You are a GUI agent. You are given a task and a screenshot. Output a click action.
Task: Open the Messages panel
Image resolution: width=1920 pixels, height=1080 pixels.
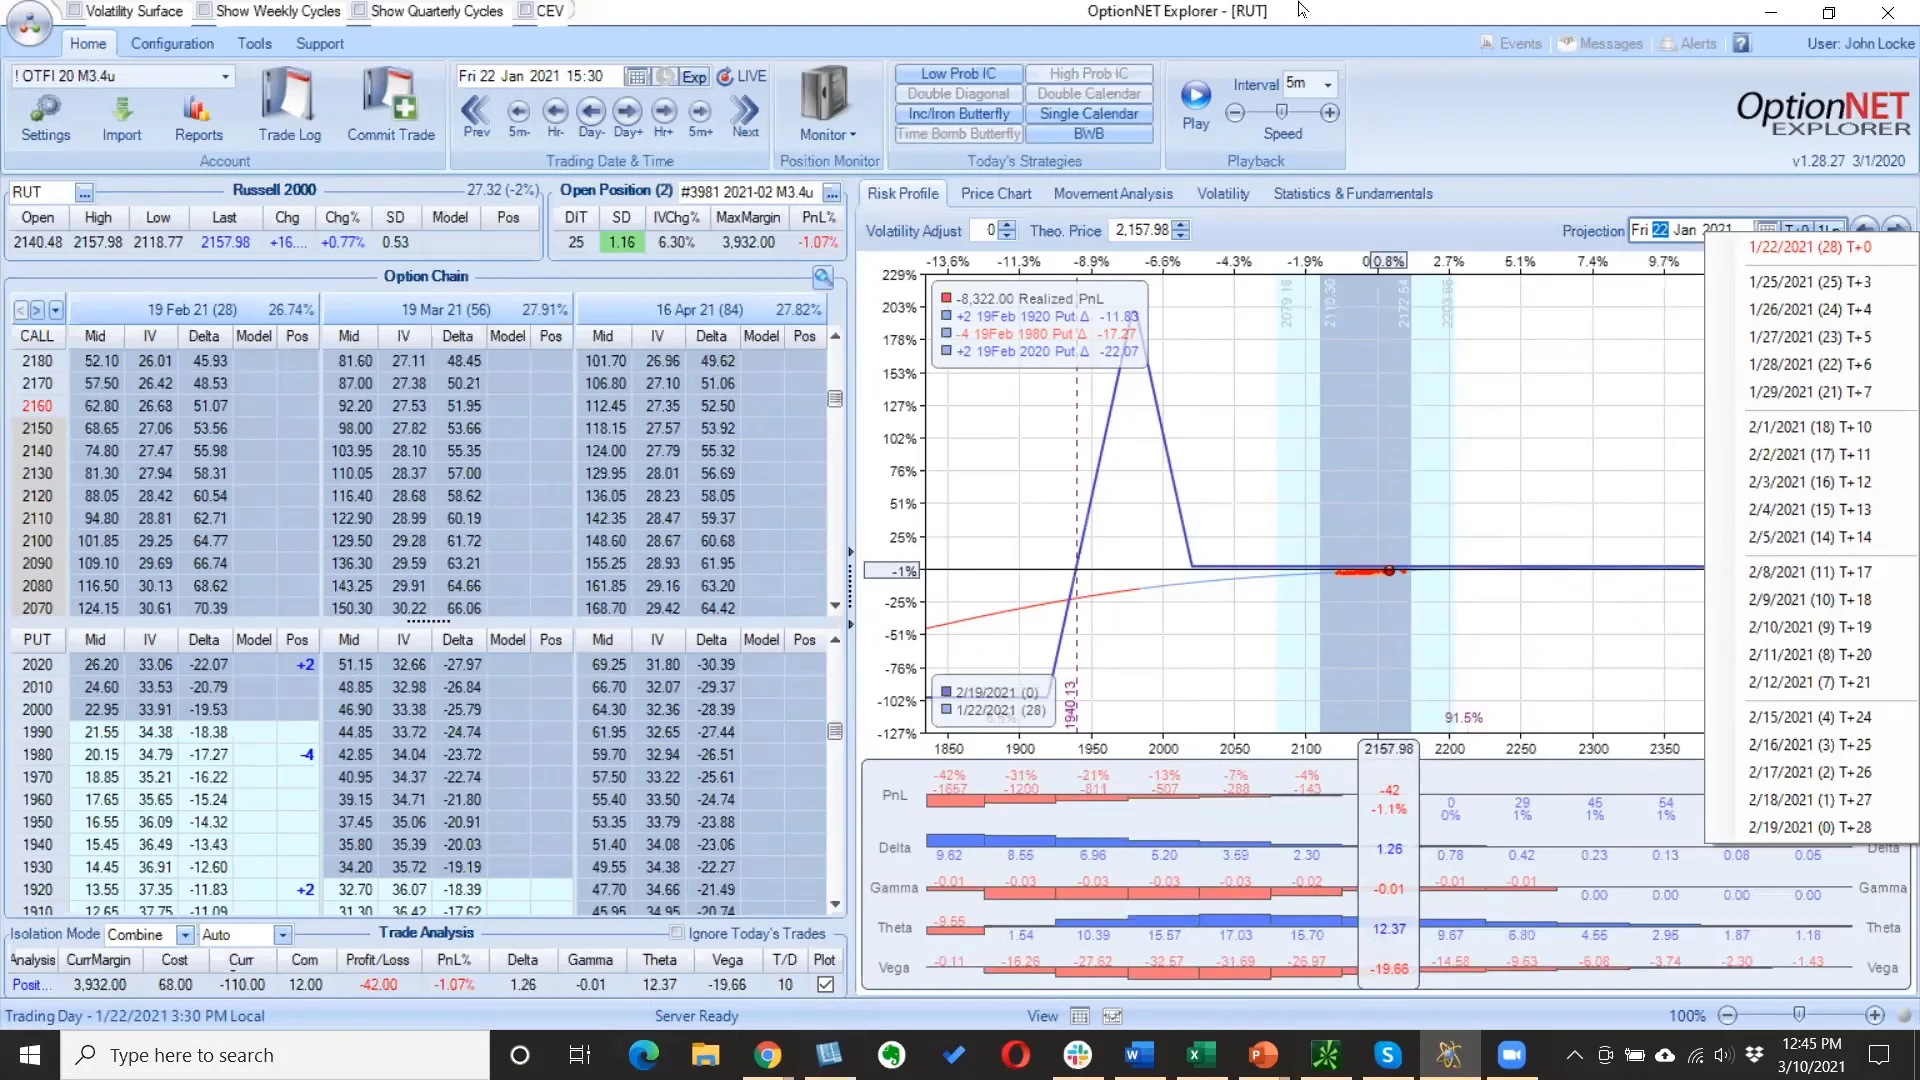pyautogui.click(x=1601, y=44)
